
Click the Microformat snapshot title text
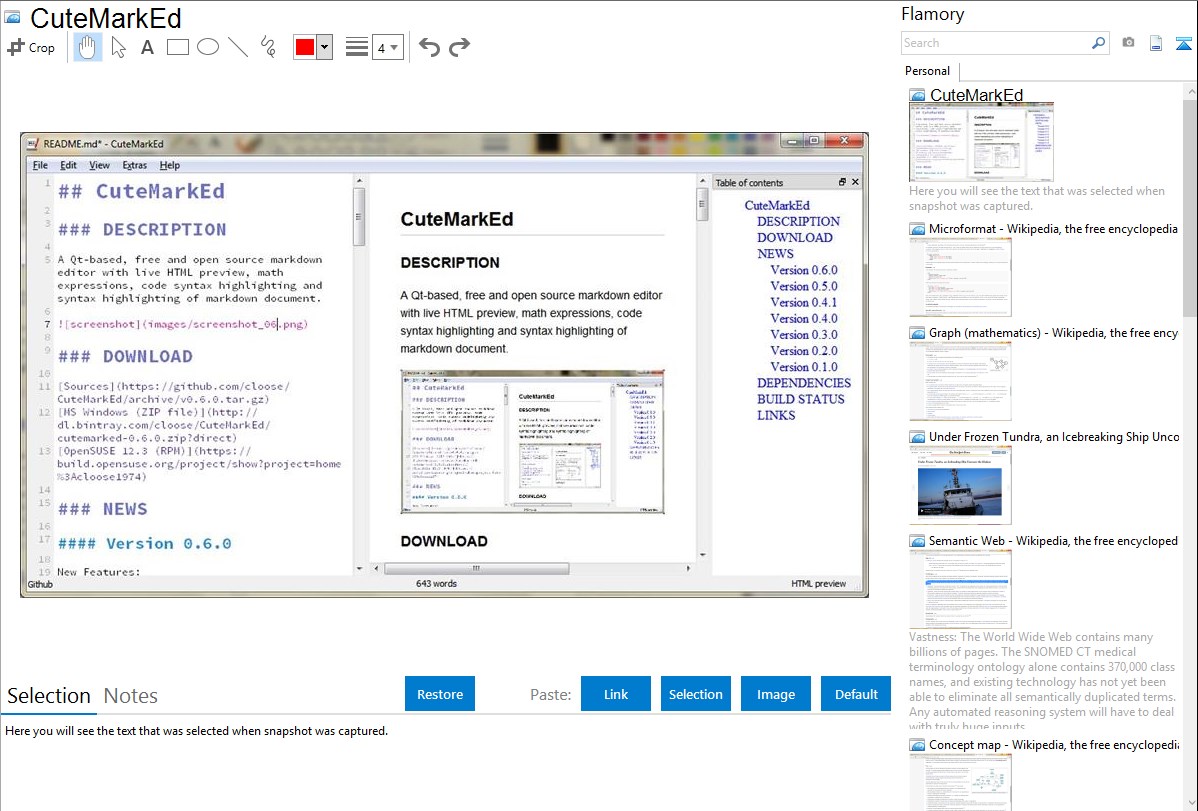pyautogui.click(x=1053, y=229)
